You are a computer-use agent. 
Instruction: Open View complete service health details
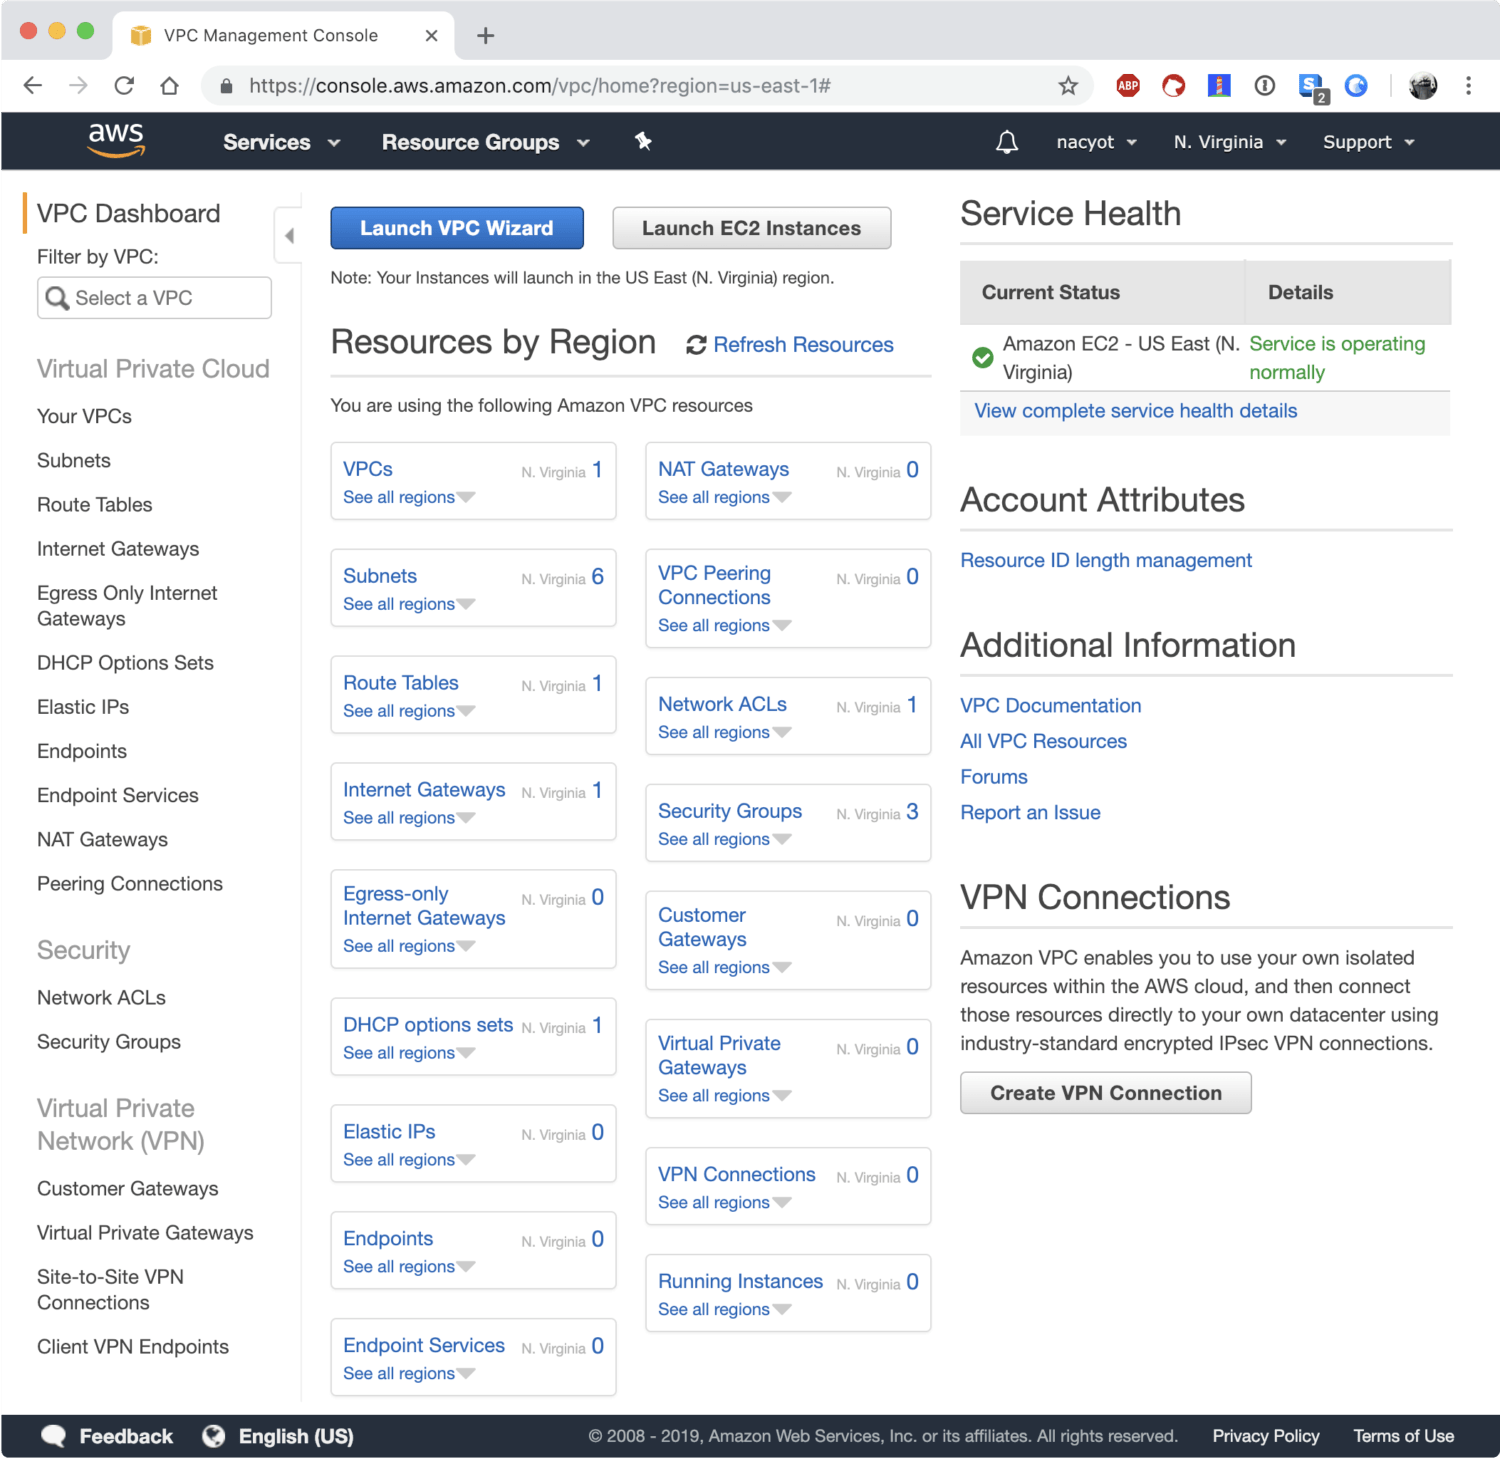(x=1135, y=411)
